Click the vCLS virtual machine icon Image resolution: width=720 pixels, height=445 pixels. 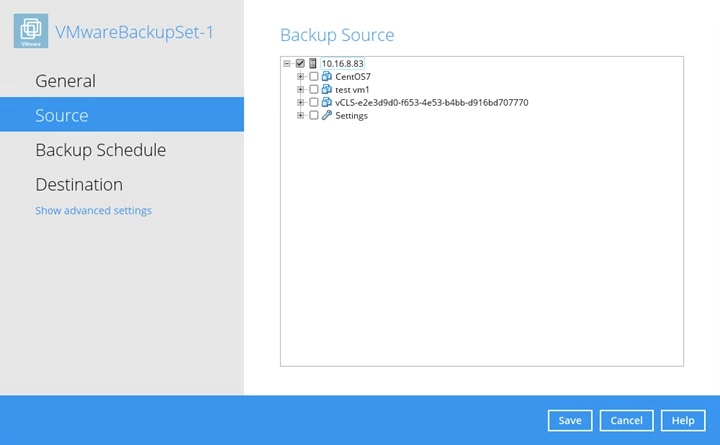tap(326, 102)
